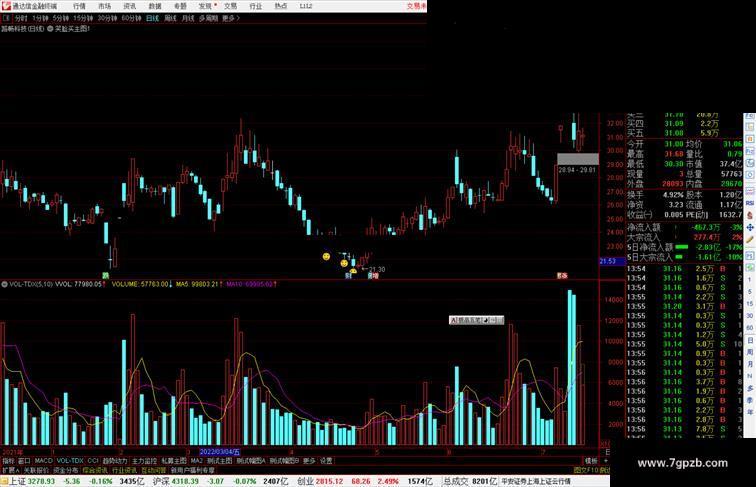Select the pencil drawing tool icon
756x487 pixels.
pyautogui.click(x=750, y=239)
